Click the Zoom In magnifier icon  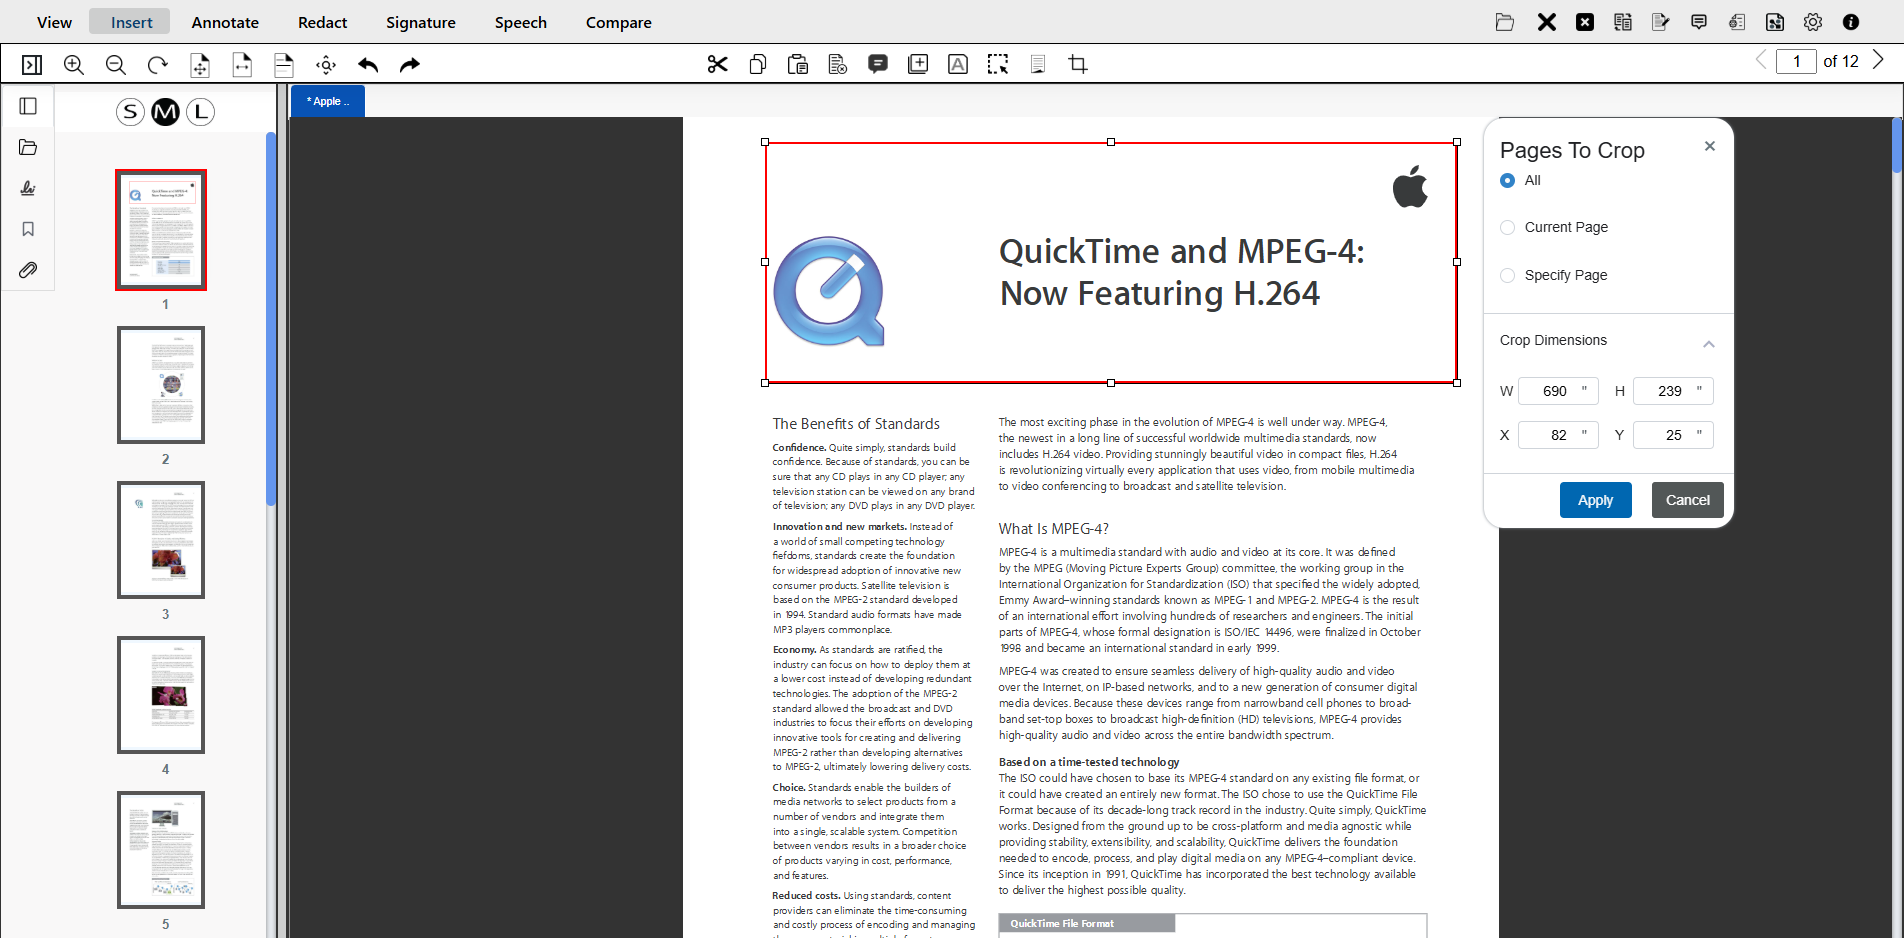74,65
